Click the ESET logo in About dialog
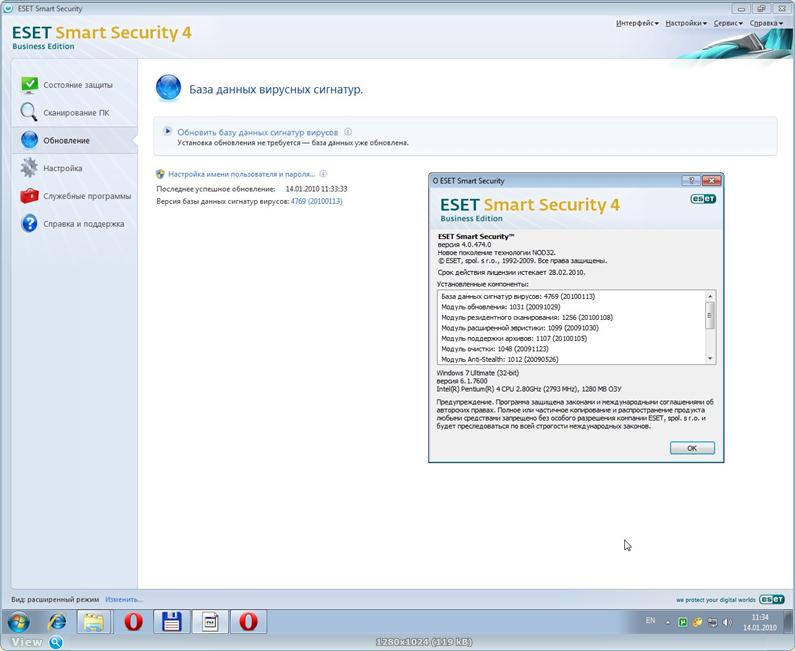 tap(703, 199)
